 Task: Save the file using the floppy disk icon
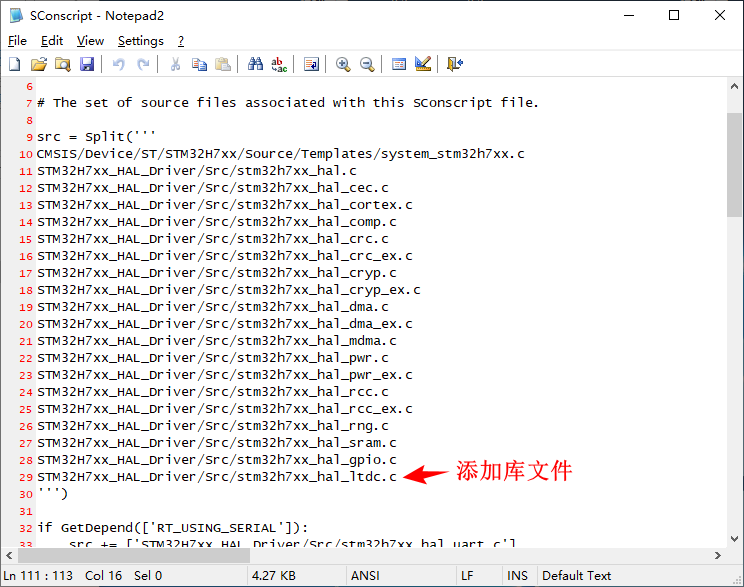tap(87, 64)
